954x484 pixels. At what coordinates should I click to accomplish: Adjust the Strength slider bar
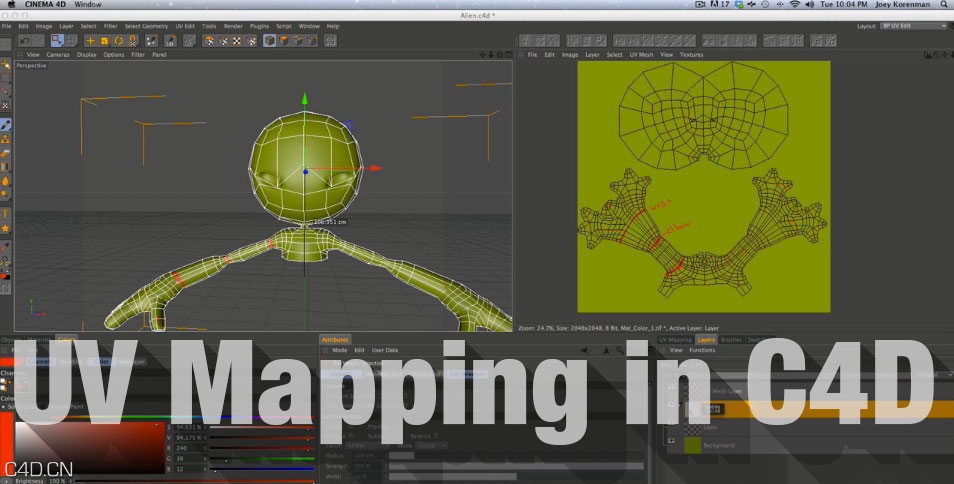(x=516, y=466)
